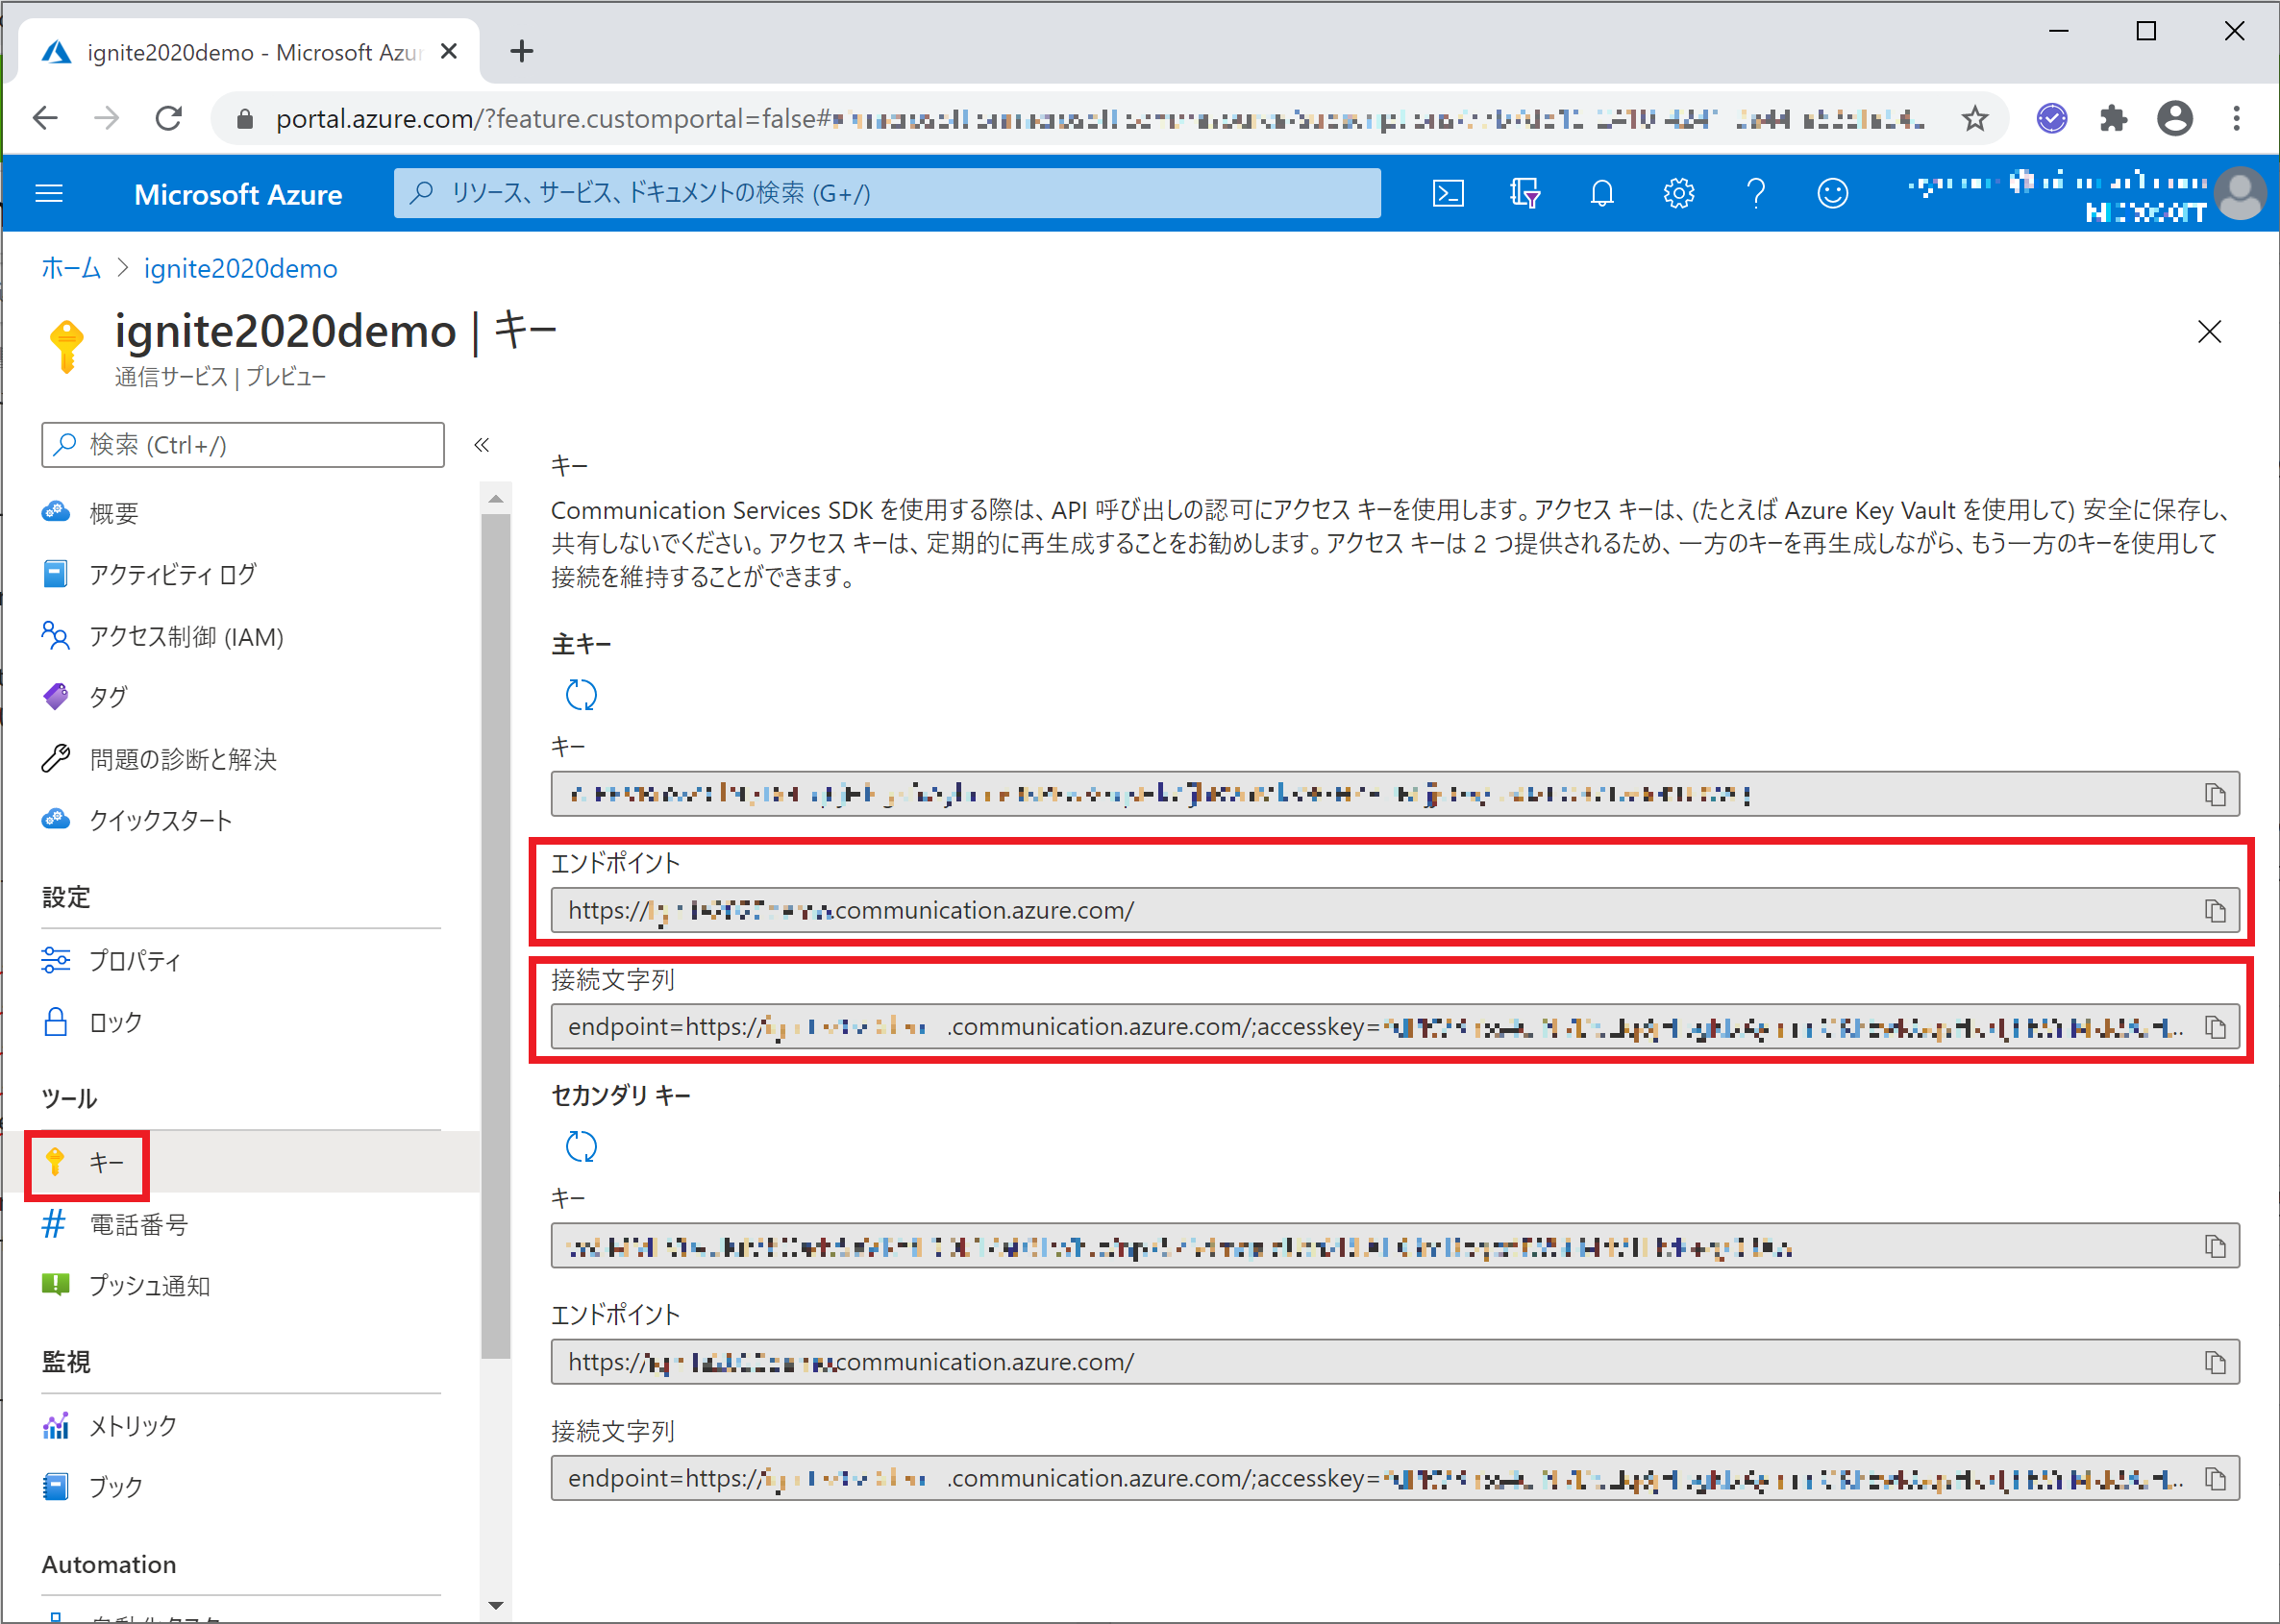Screen dimensions: 2280x1624
Task: Open Azure Cloud Shell
Action: [1448, 193]
